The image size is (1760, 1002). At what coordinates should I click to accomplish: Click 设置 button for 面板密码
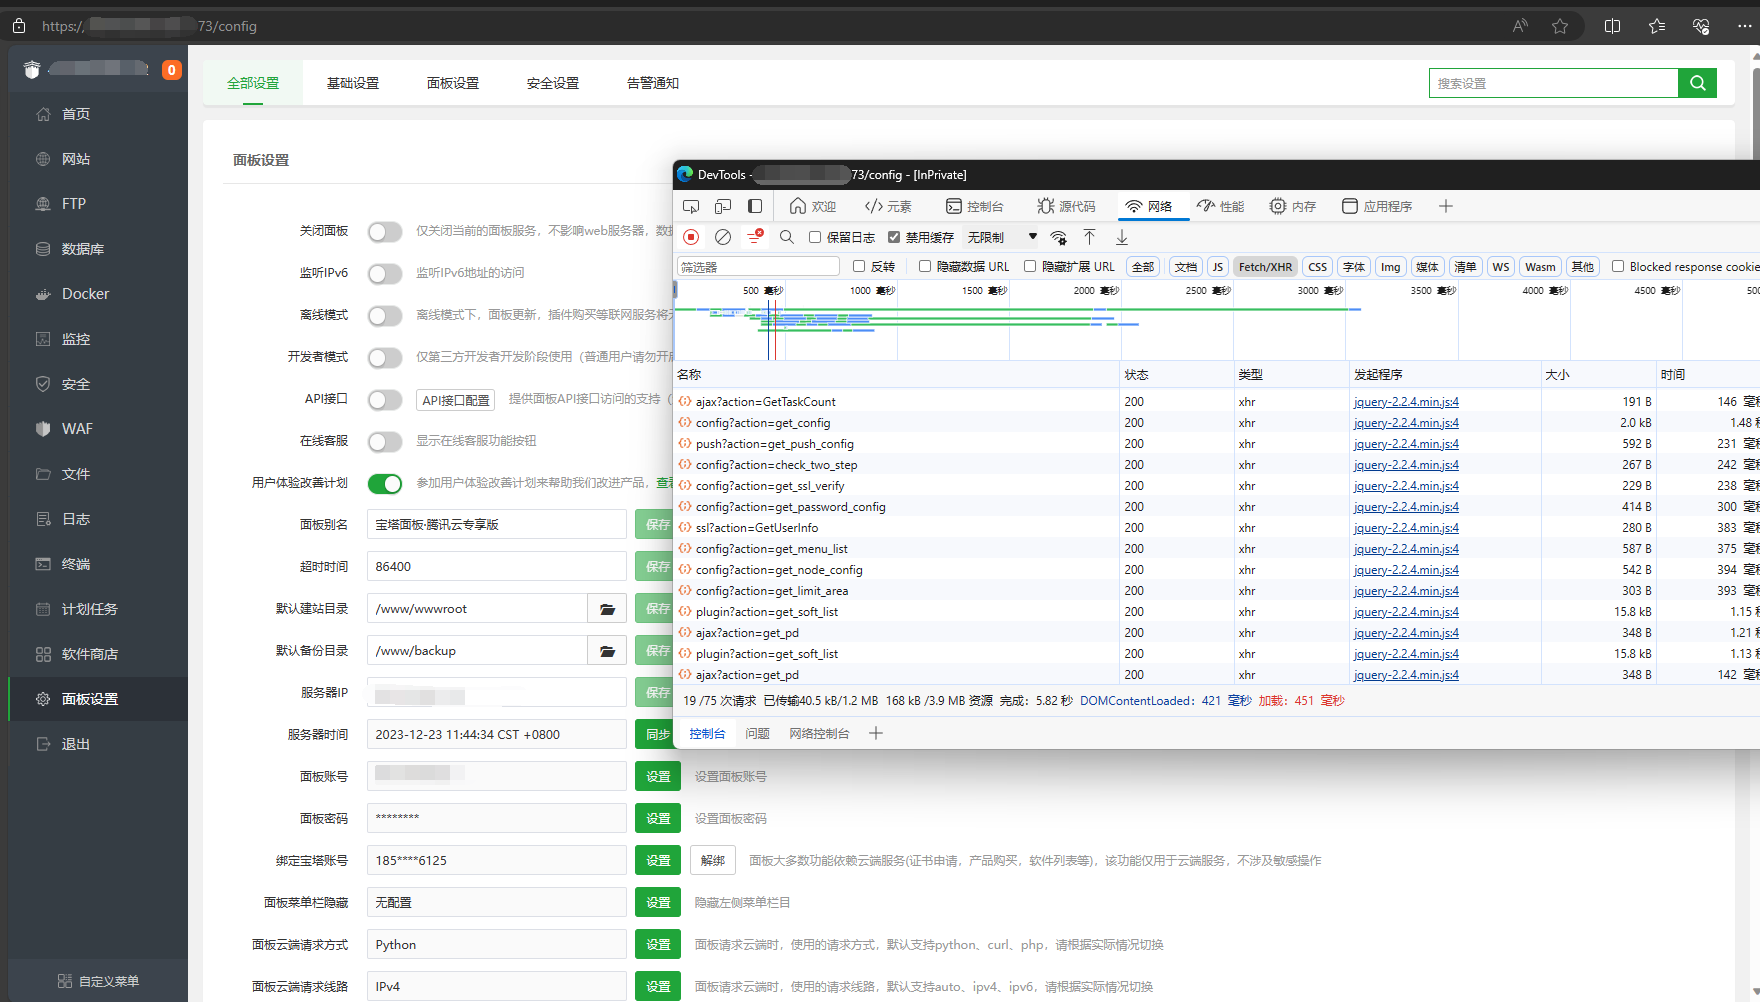coord(658,818)
